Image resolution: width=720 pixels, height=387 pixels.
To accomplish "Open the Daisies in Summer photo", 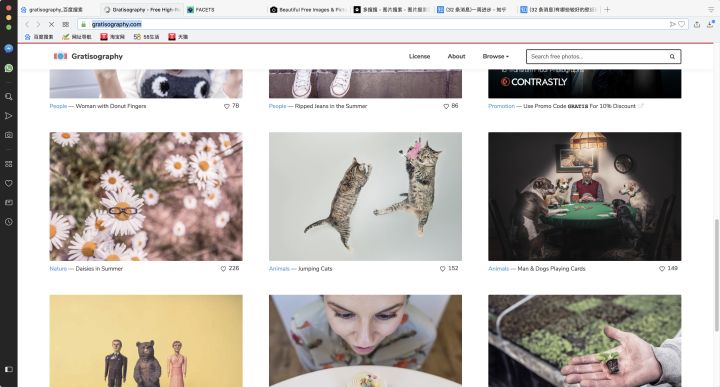I will 146,196.
